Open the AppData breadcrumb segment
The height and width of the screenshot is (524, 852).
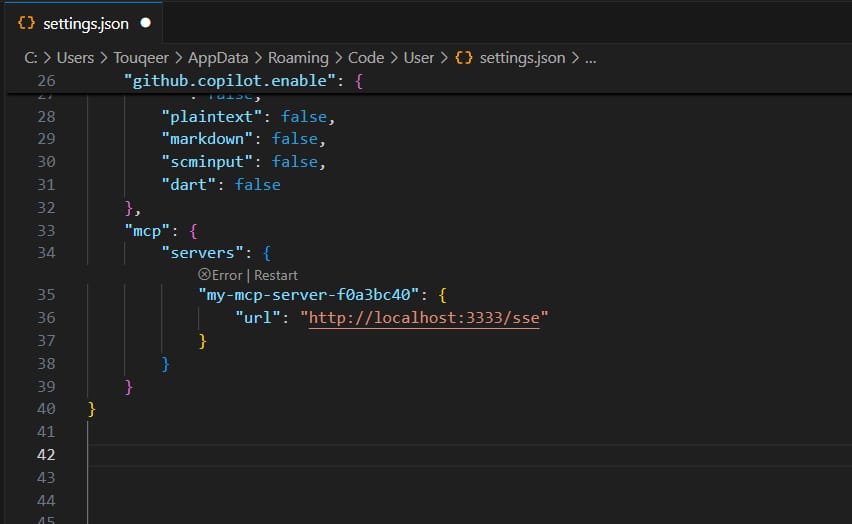[x=218, y=58]
